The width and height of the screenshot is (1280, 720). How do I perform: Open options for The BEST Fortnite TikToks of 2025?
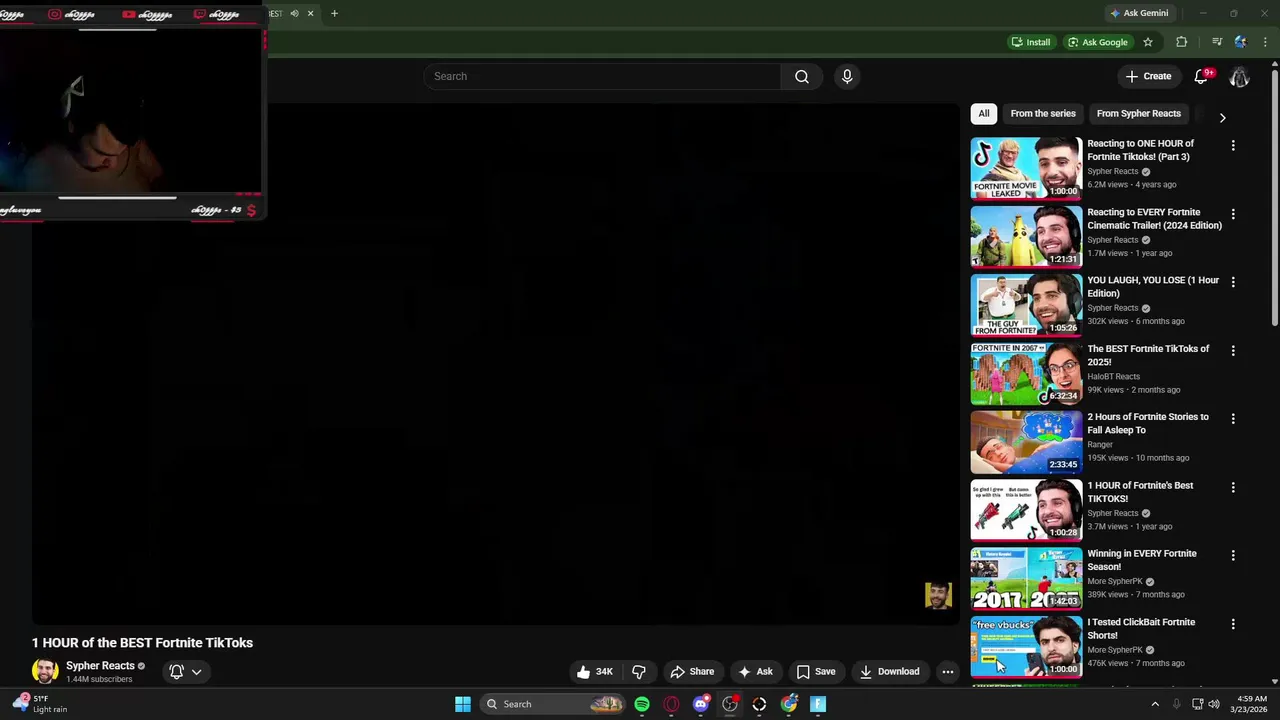1233,351
